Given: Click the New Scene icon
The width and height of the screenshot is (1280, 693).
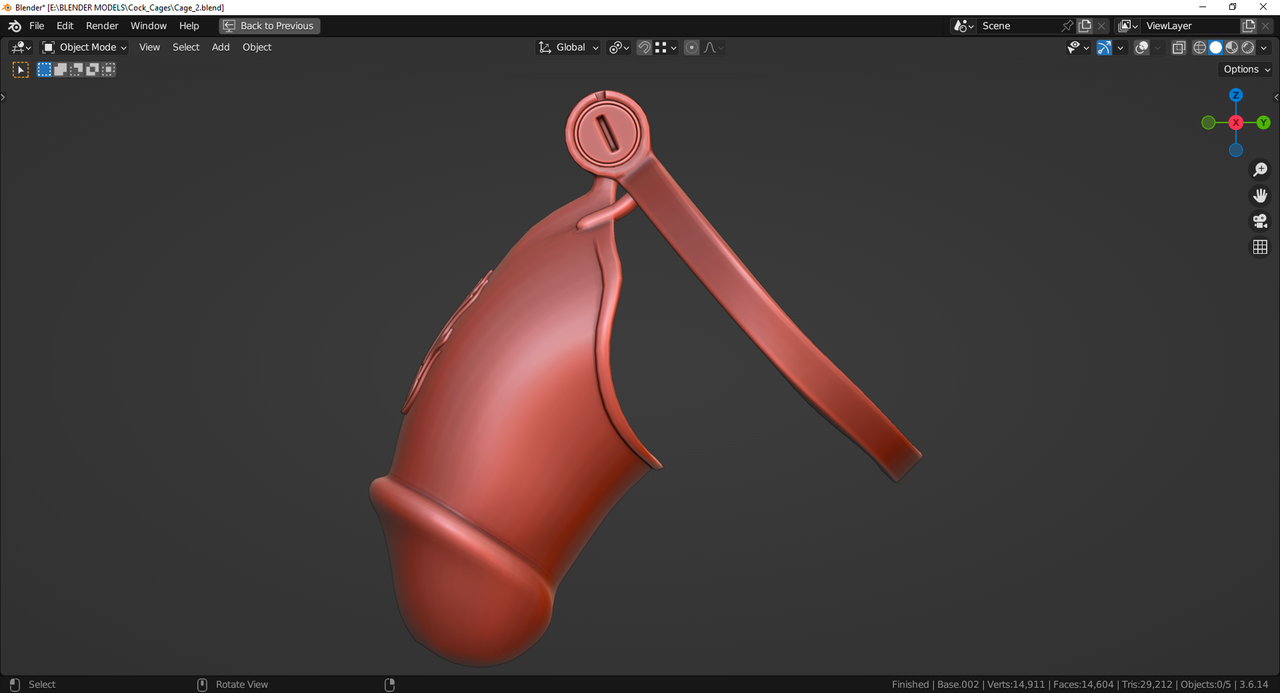Looking at the screenshot, I should (1085, 26).
